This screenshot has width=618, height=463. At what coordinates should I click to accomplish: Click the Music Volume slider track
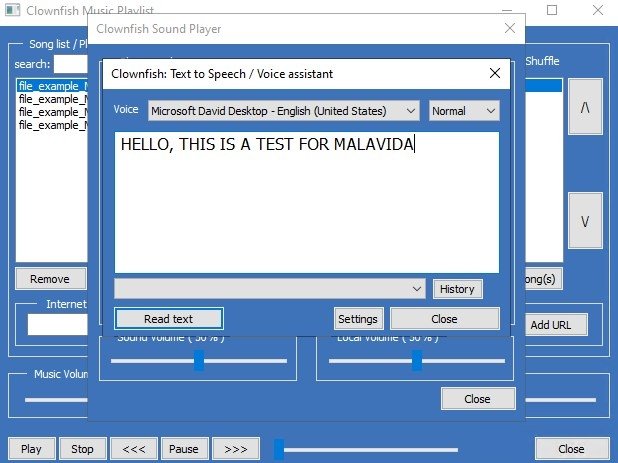coord(56,400)
